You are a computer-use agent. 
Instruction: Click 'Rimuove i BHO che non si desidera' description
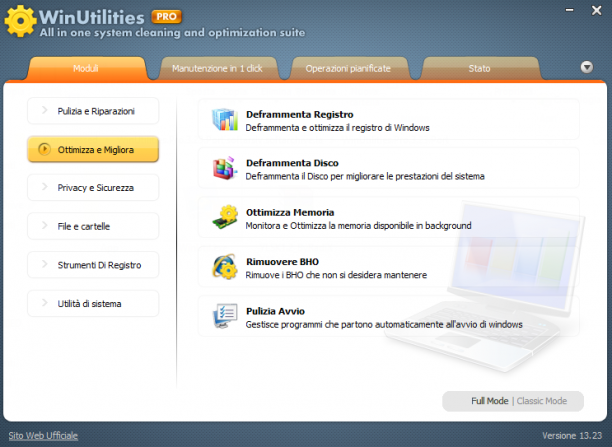click(x=336, y=275)
